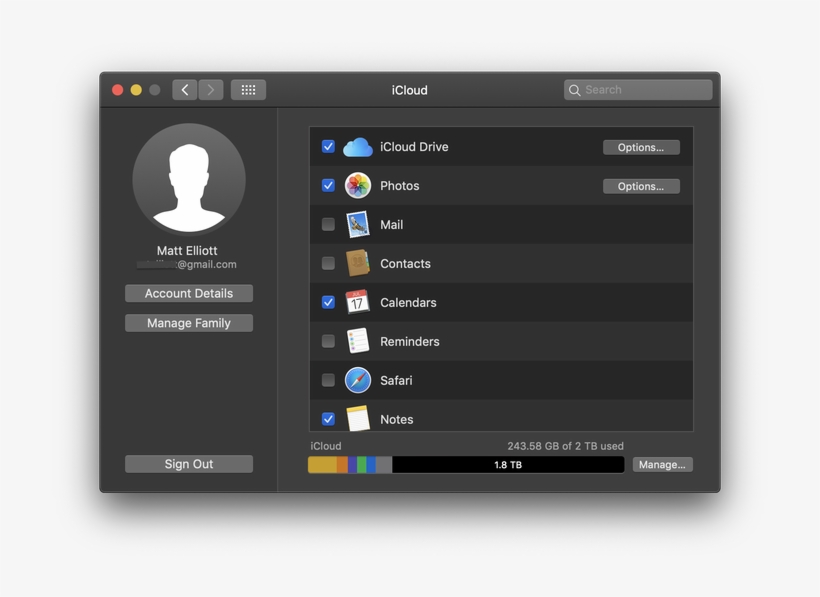Click the back navigation arrow
The height and width of the screenshot is (597, 820).
tap(184, 89)
